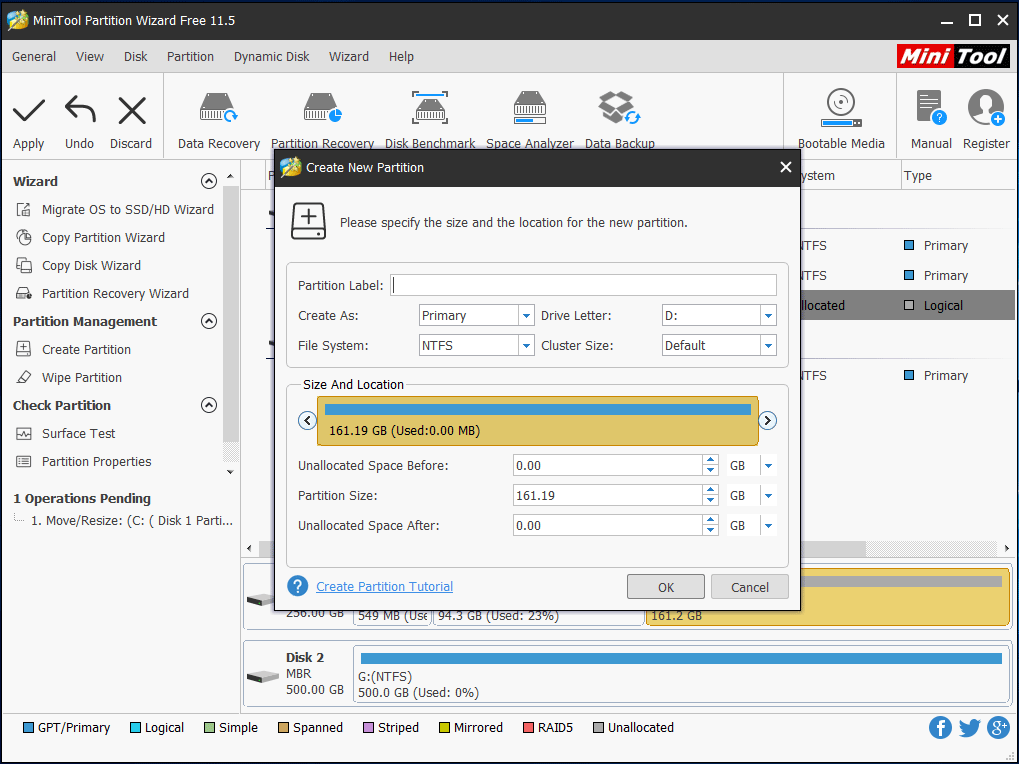Open the General menu

(x=34, y=57)
